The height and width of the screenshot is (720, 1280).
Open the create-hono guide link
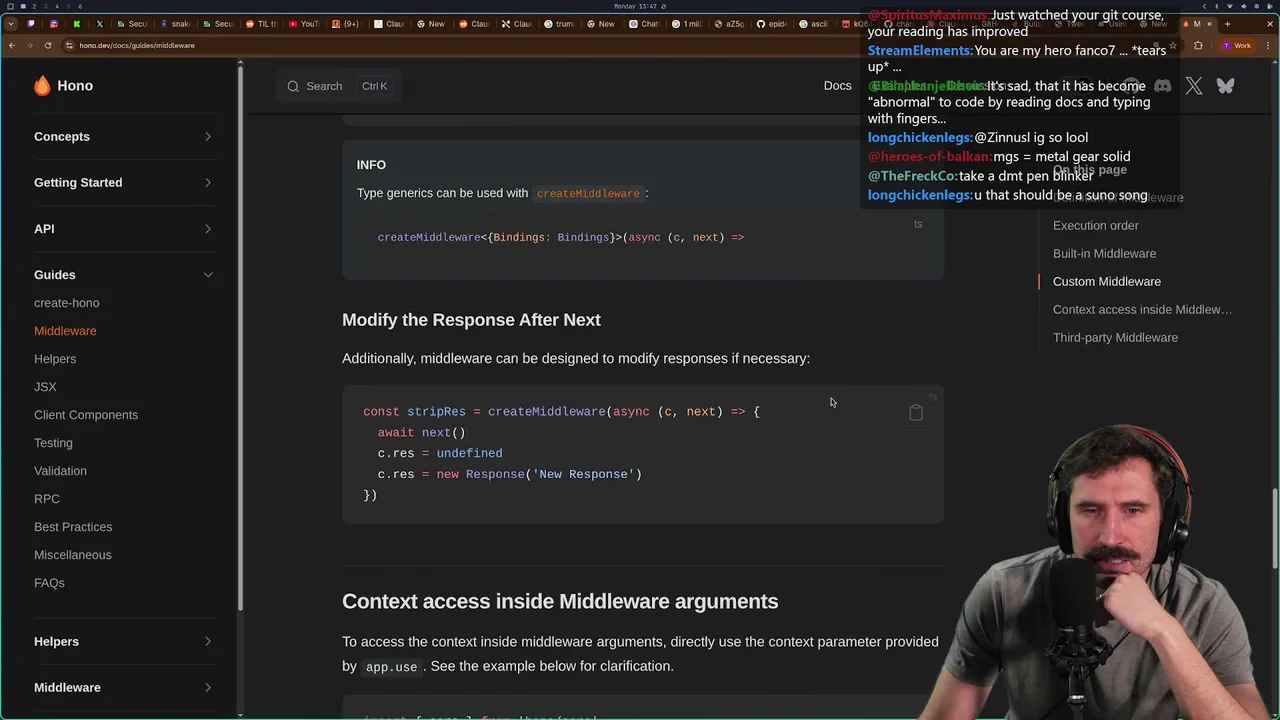click(x=67, y=303)
